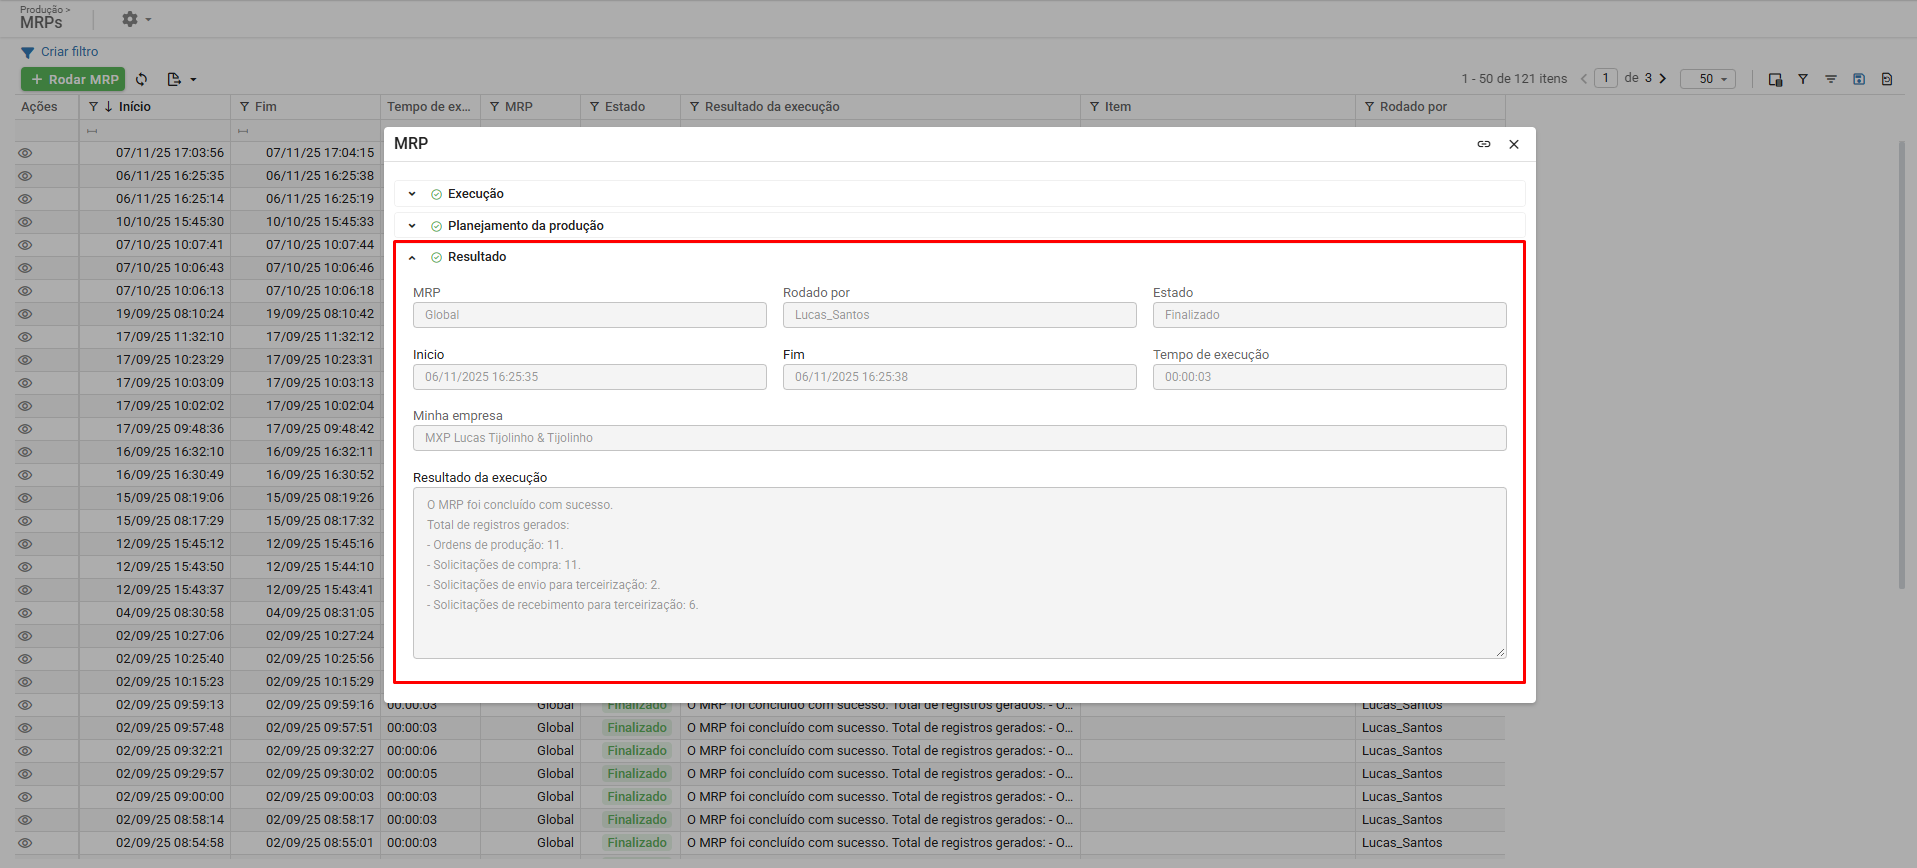Image resolution: width=1917 pixels, height=868 pixels.
Task: Click the Rodar MRP button
Action: (x=73, y=79)
